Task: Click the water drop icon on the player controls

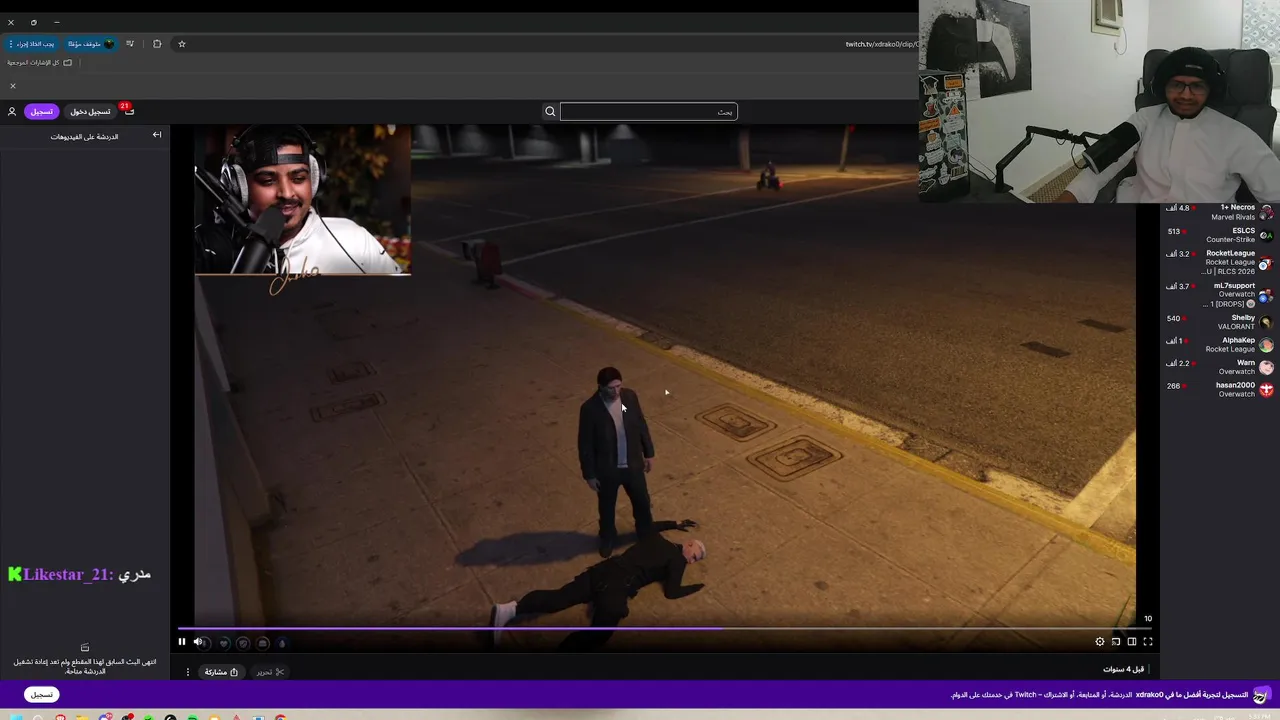Action: (x=282, y=643)
